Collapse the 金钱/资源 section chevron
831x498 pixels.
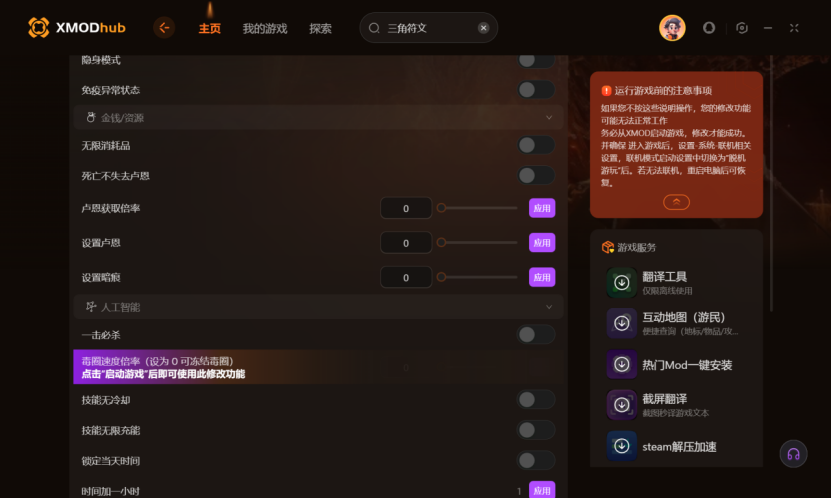(549, 118)
